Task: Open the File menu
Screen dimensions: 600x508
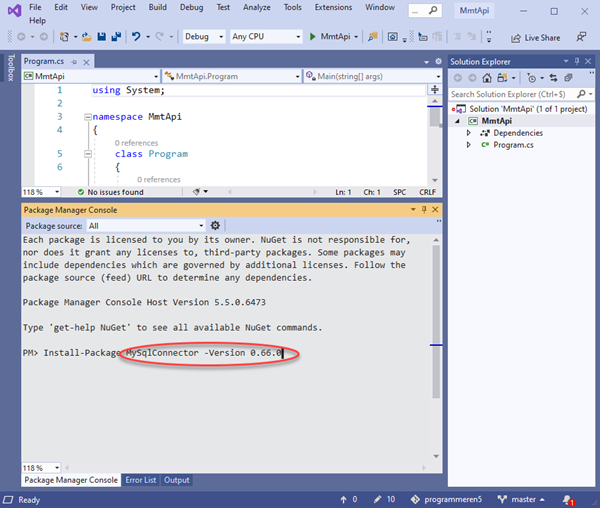Action: 35,7
